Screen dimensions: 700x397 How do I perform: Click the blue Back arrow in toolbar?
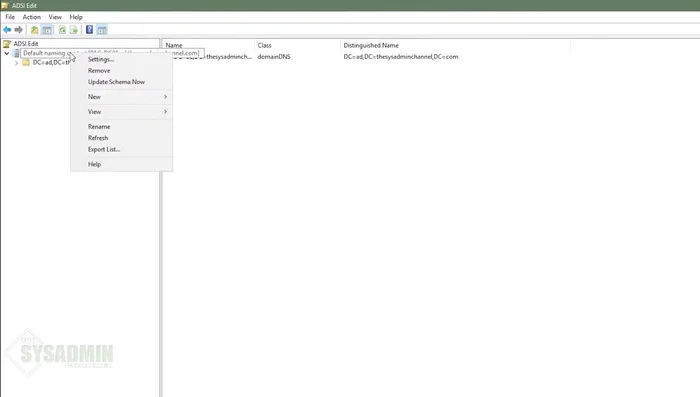(x=7, y=30)
